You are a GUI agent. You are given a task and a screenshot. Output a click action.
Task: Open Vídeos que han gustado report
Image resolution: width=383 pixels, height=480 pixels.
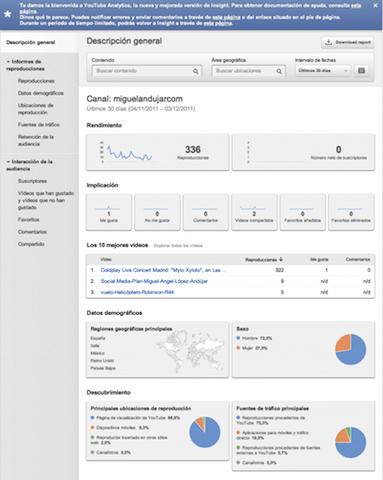point(46,200)
